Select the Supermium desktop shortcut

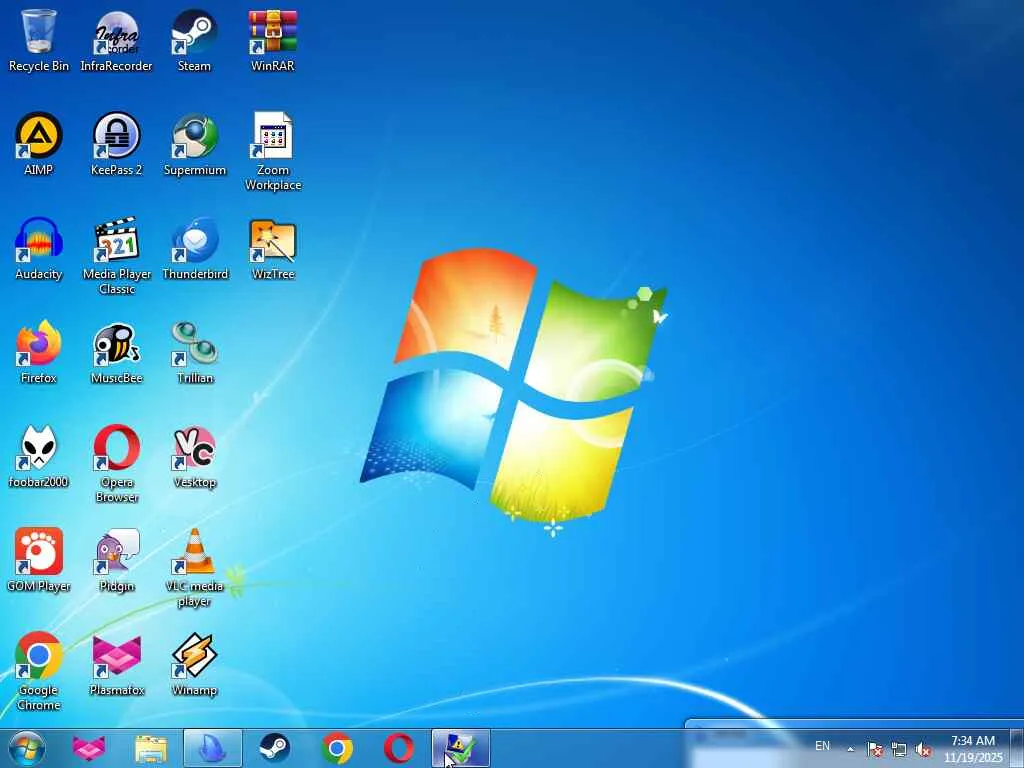[x=195, y=144]
